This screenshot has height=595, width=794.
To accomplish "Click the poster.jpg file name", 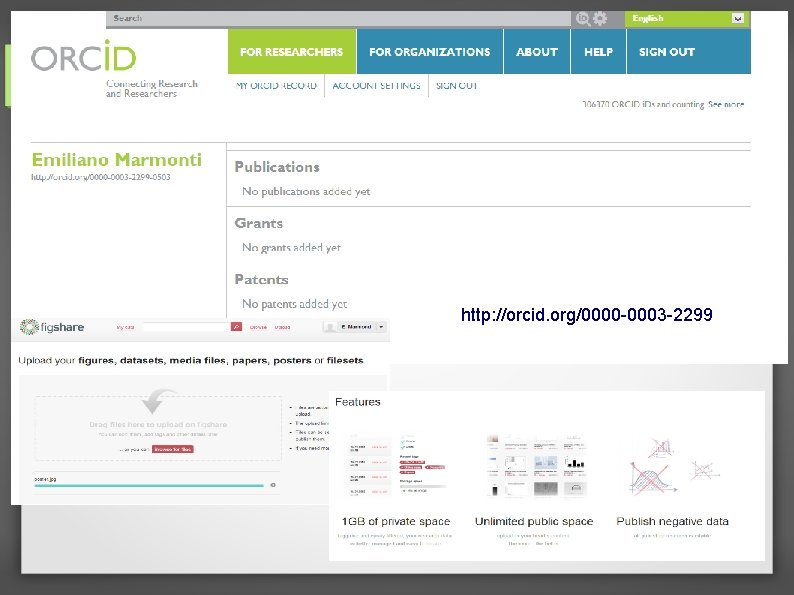I will pos(45,479).
